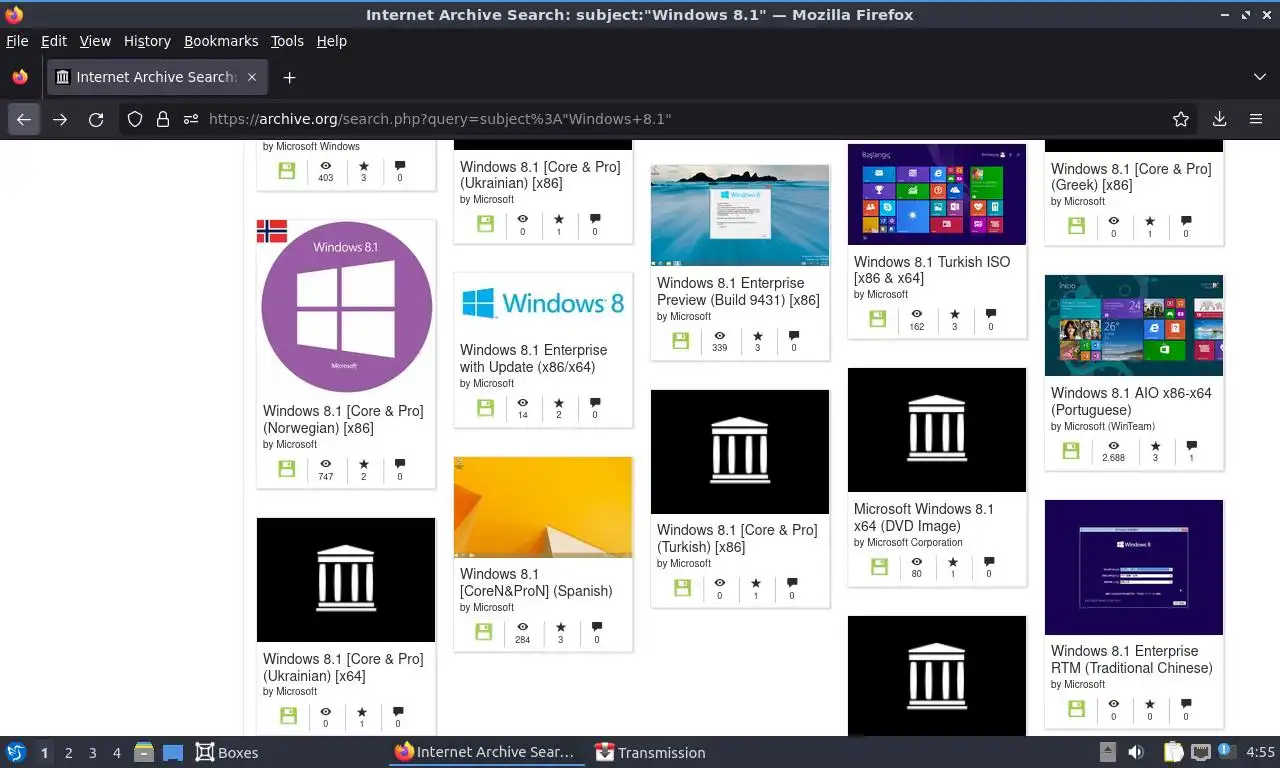
Task: Click the forward navigation arrow
Action: click(x=60, y=119)
